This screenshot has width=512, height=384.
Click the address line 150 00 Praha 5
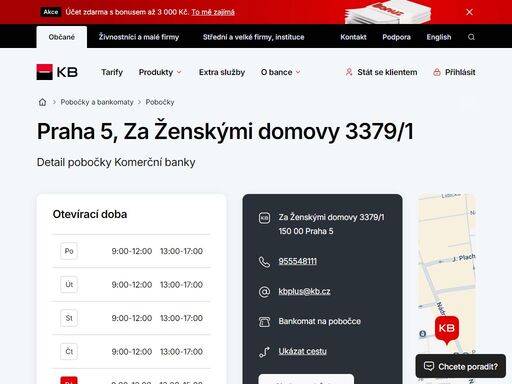pos(306,231)
